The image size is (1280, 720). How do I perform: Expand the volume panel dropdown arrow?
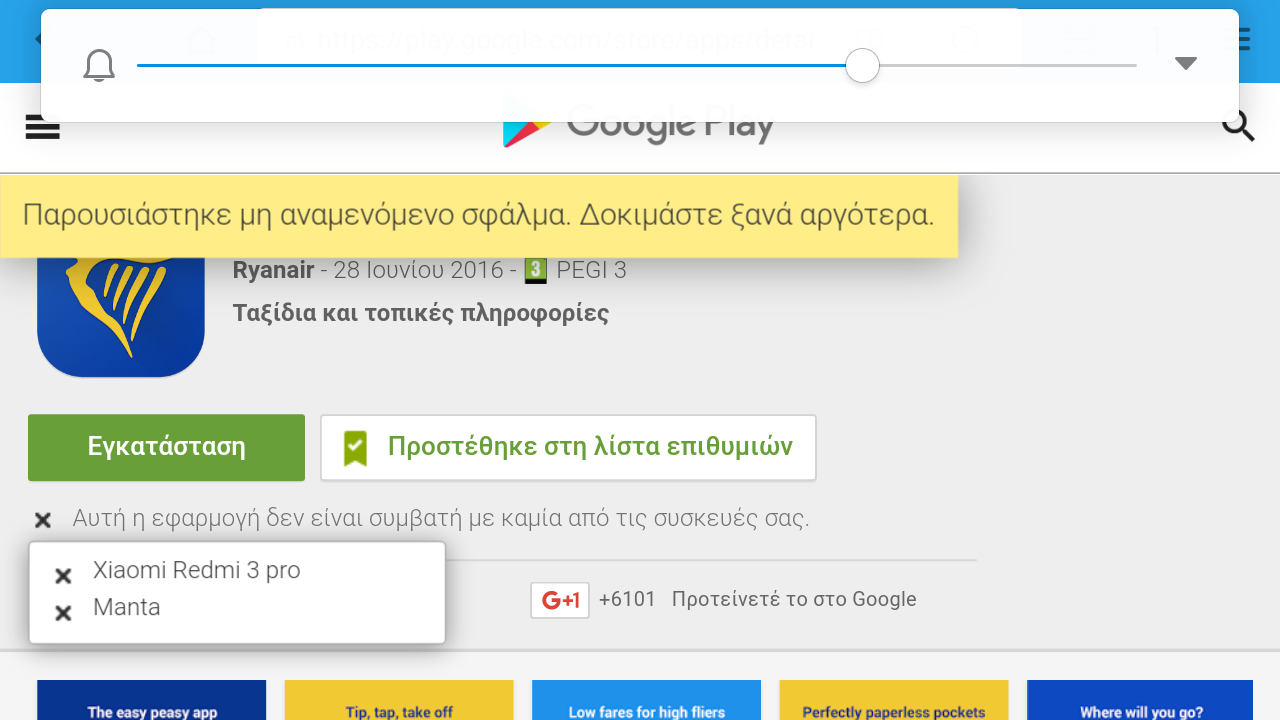tap(1185, 64)
